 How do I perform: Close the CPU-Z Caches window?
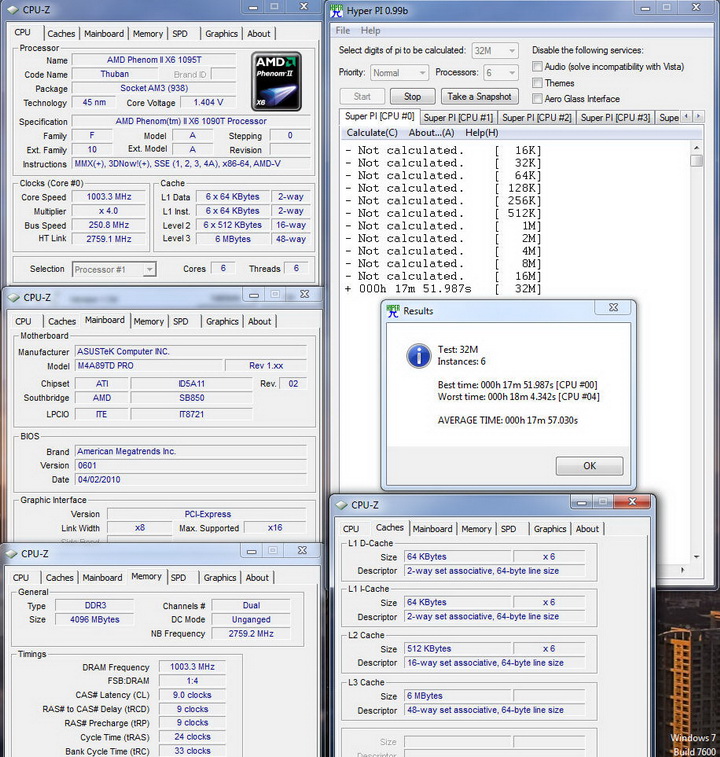click(x=632, y=502)
